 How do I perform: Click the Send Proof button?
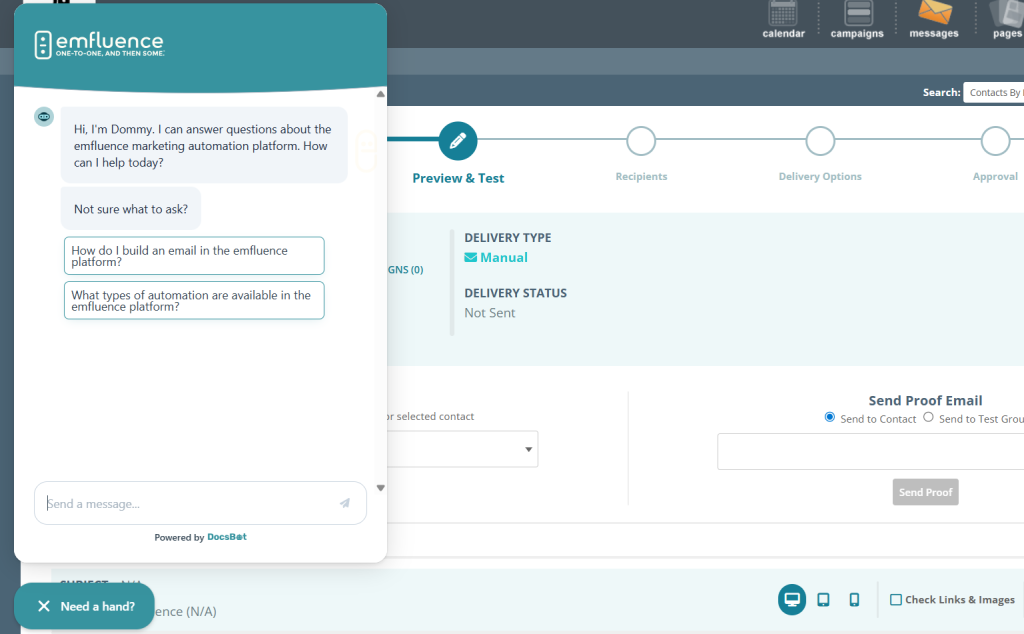(925, 492)
